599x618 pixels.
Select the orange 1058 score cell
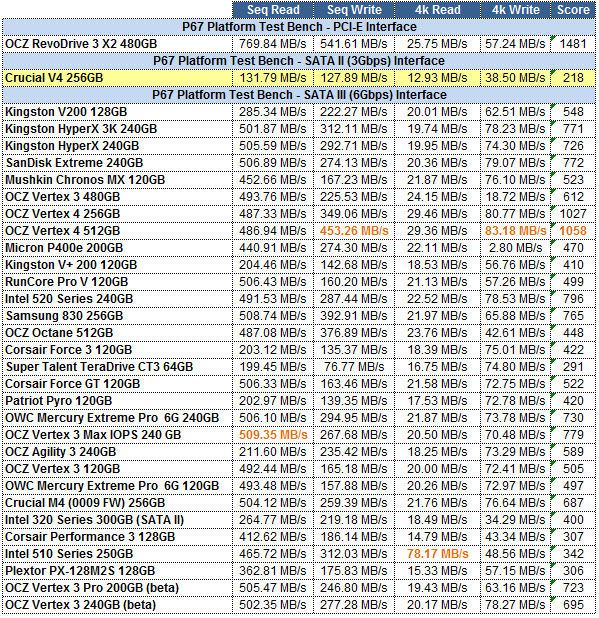[x=573, y=231]
